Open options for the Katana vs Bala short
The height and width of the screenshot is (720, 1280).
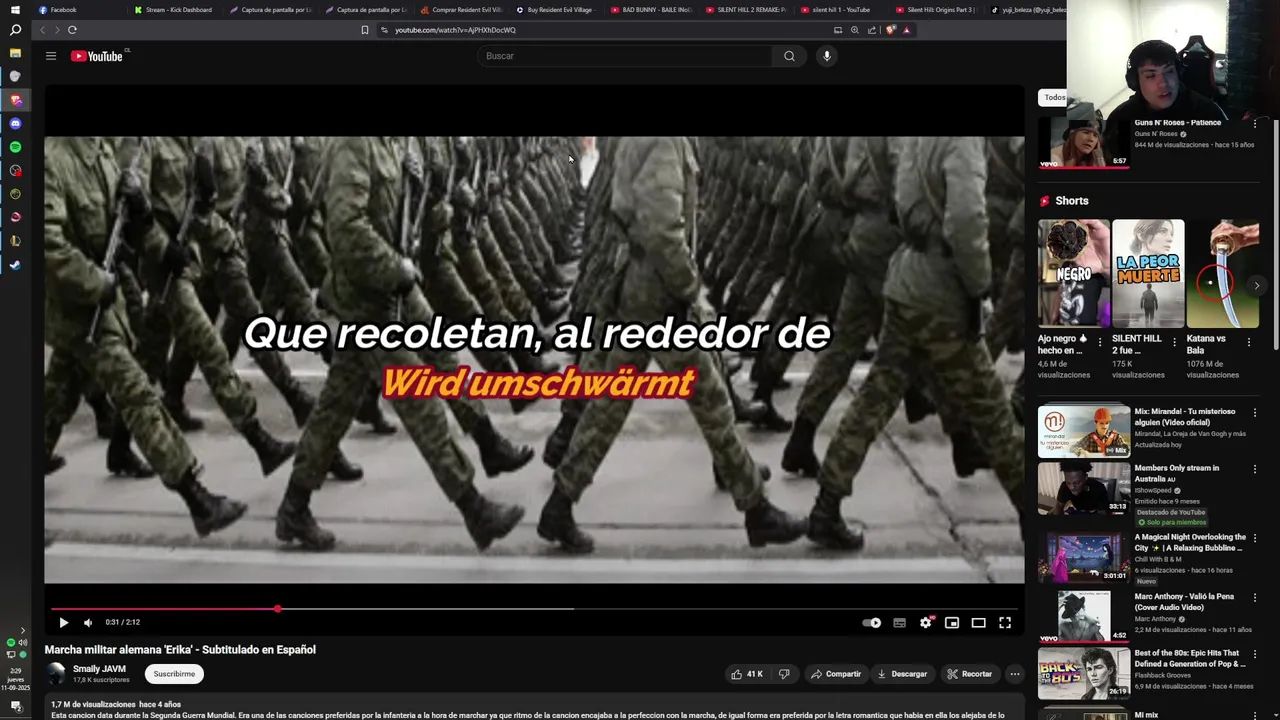pos(1248,342)
